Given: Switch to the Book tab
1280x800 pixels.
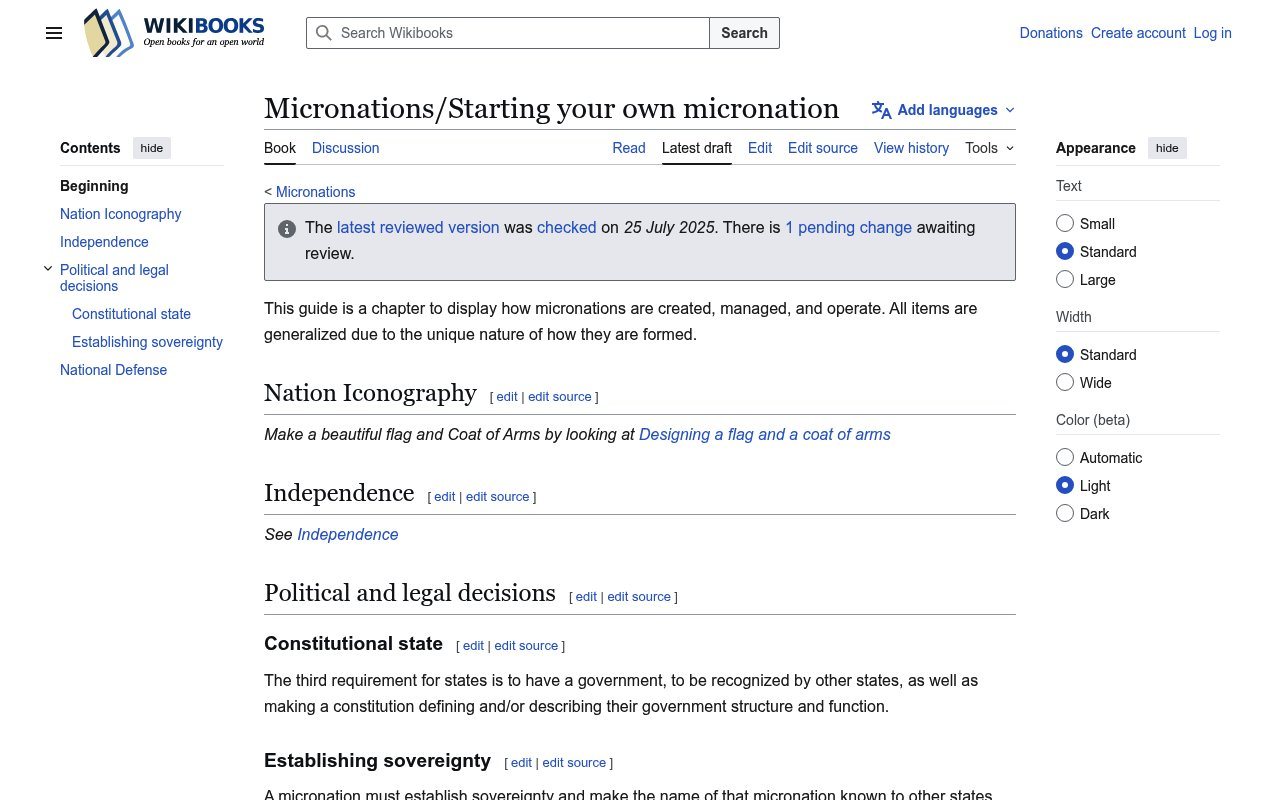Looking at the screenshot, I should 280,148.
